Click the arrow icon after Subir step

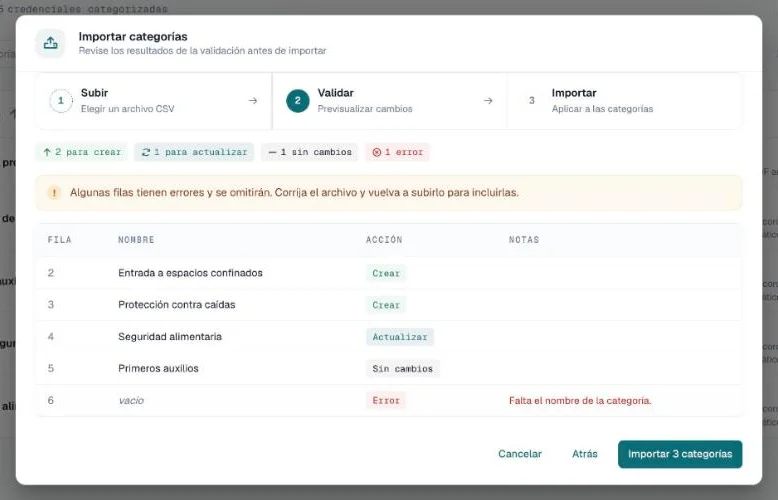(x=253, y=101)
